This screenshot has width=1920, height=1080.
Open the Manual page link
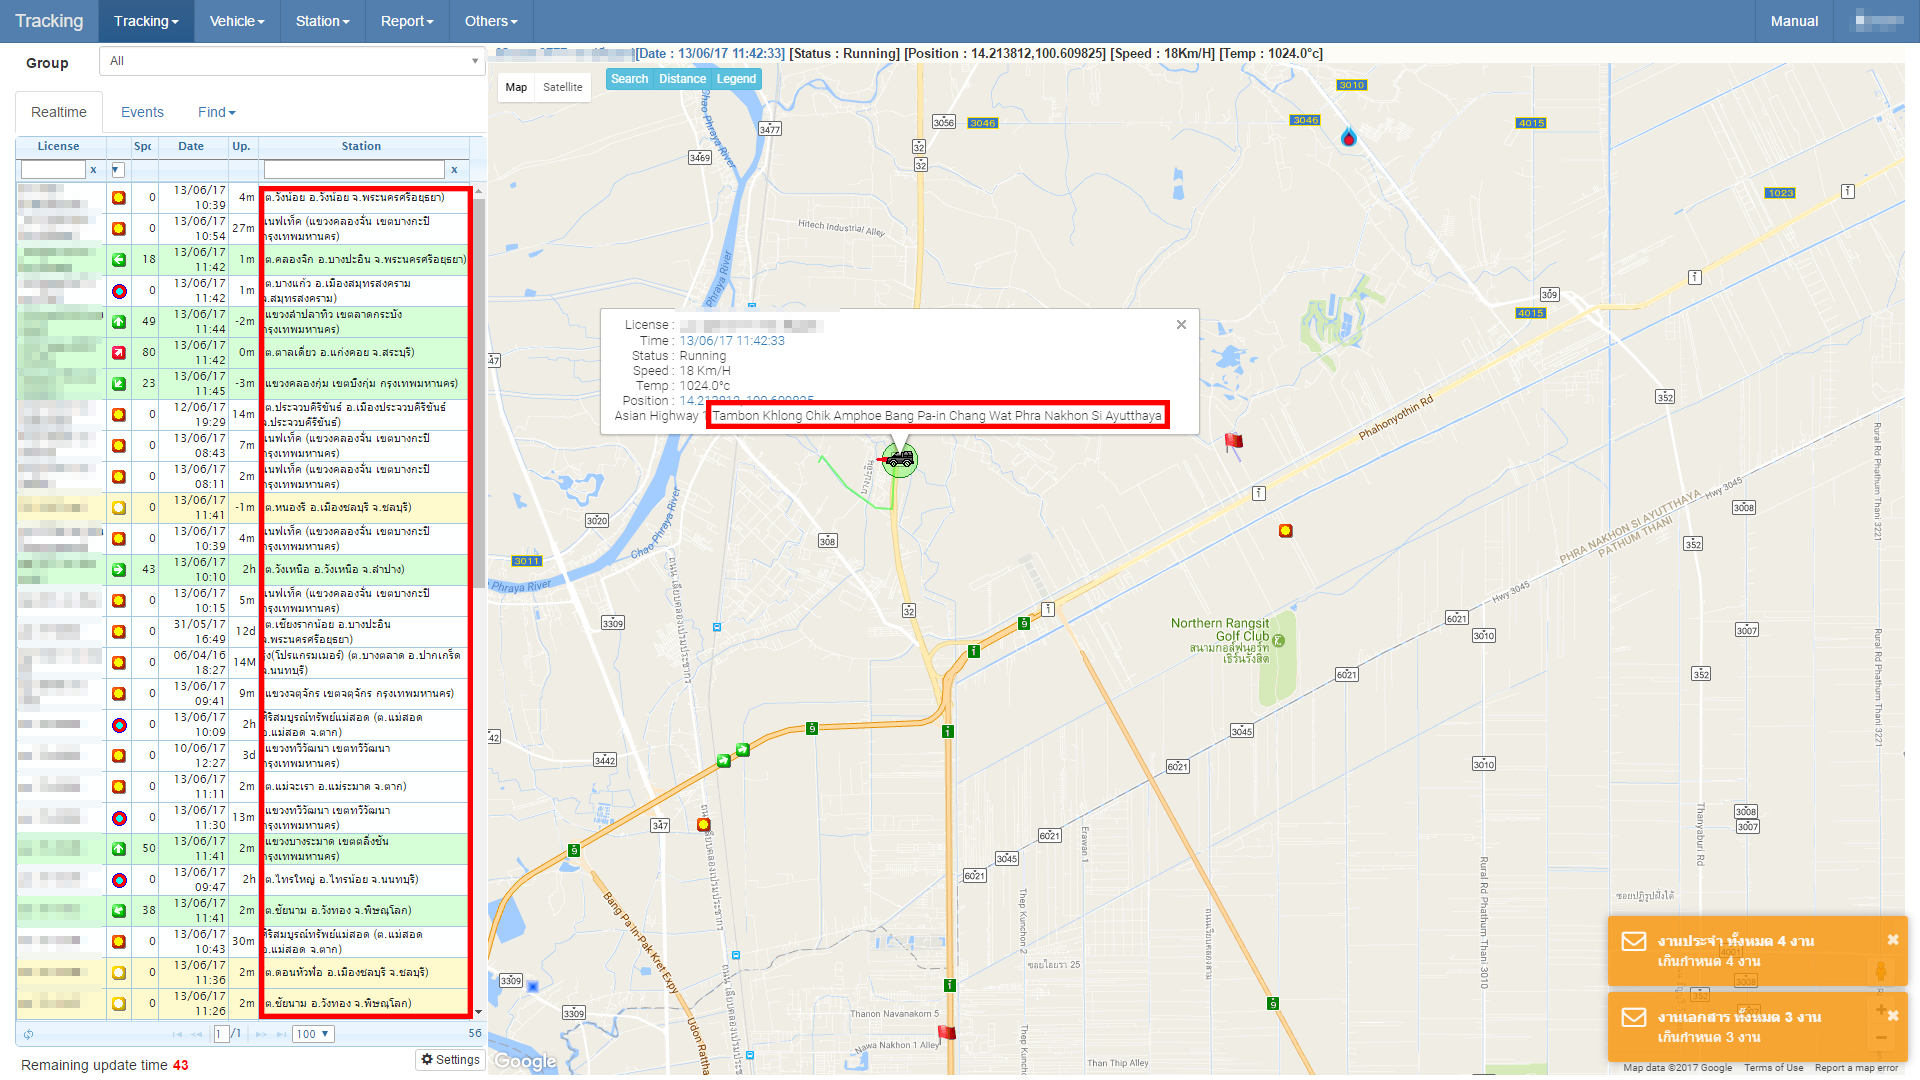point(1794,21)
